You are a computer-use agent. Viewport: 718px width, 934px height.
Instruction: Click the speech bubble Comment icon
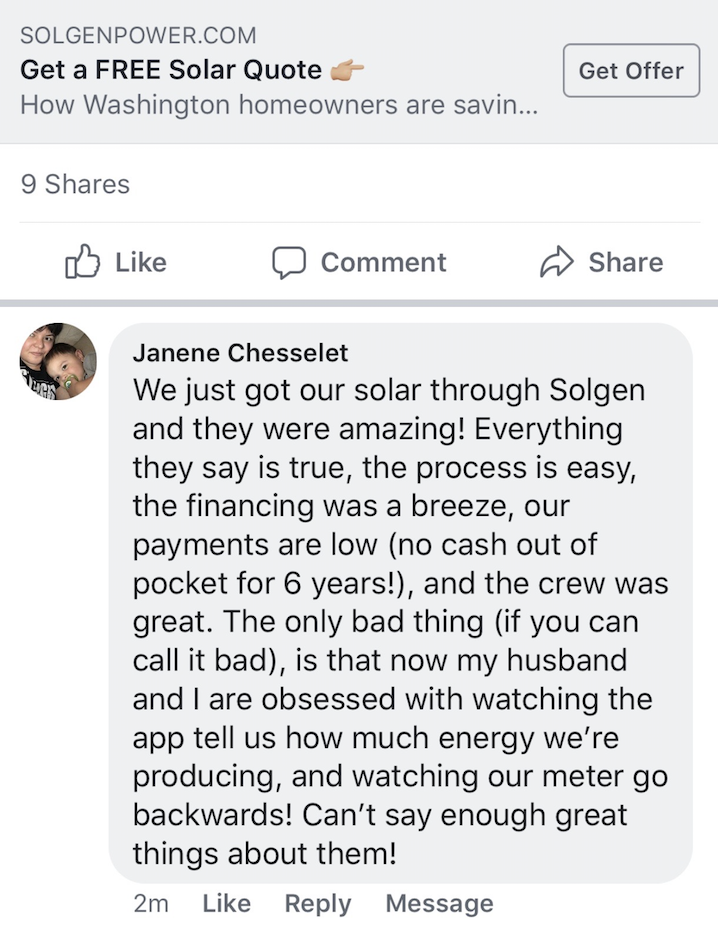pos(289,263)
